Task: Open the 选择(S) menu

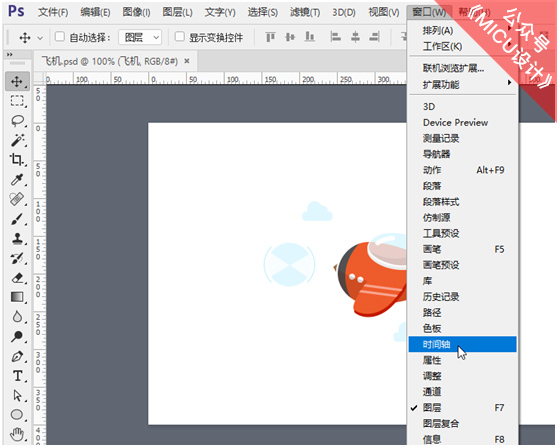Action: (x=263, y=12)
